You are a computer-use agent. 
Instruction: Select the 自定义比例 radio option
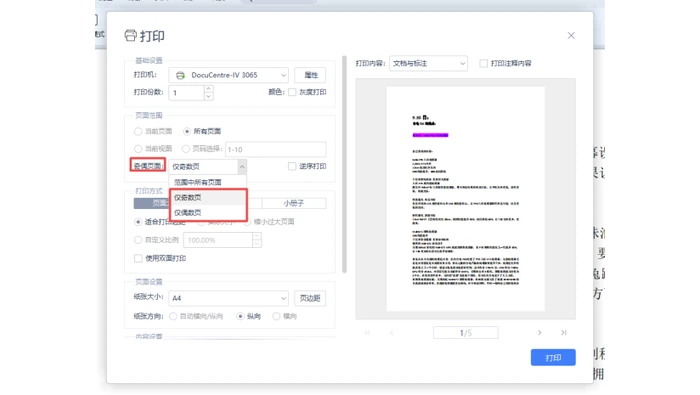pyautogui.click(x=138, y=240)
